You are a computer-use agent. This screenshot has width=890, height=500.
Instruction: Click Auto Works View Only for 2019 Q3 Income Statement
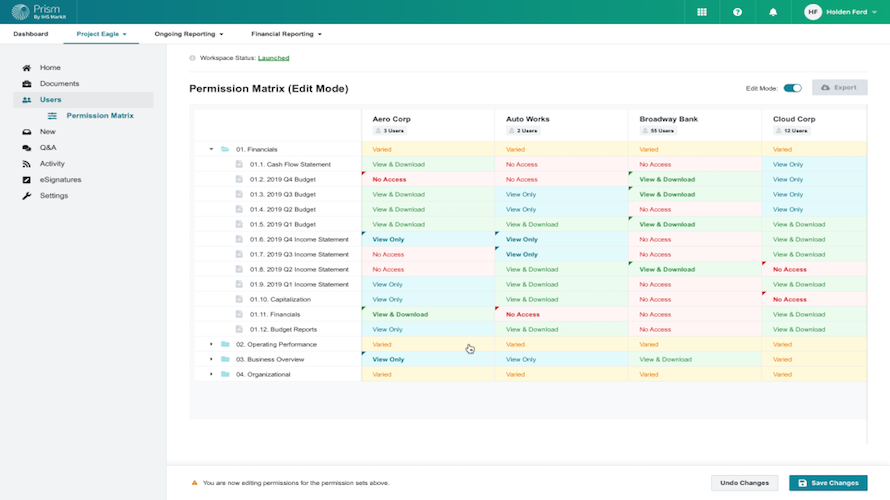click(561, 254)
